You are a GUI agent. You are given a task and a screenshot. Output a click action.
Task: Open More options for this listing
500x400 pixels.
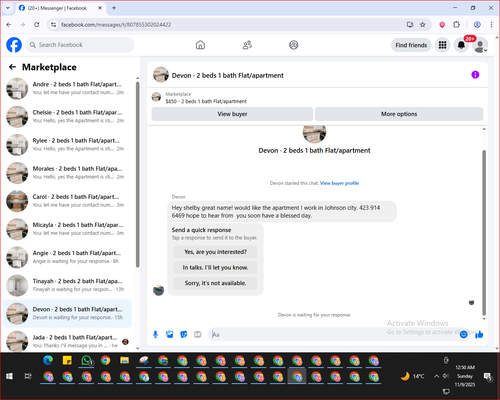click(399, 114)
